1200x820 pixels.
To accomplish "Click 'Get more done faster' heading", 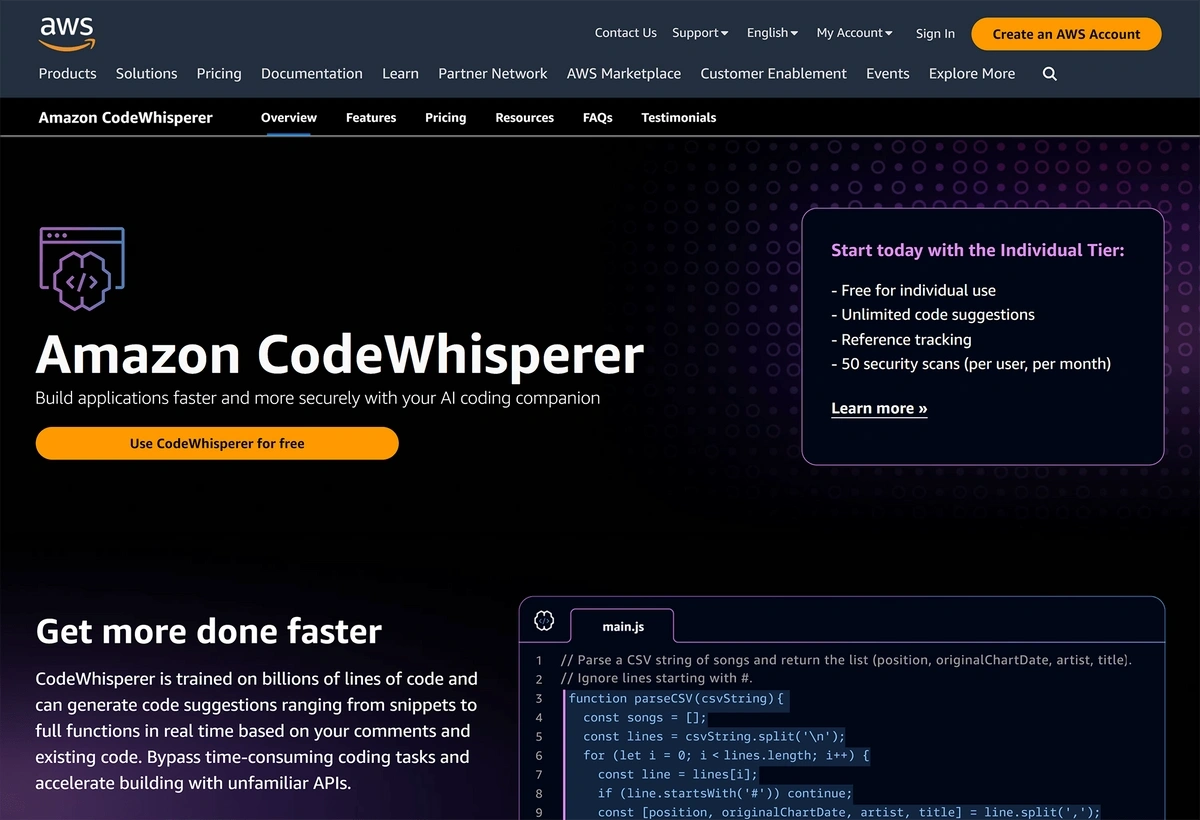I will point(209,631).
